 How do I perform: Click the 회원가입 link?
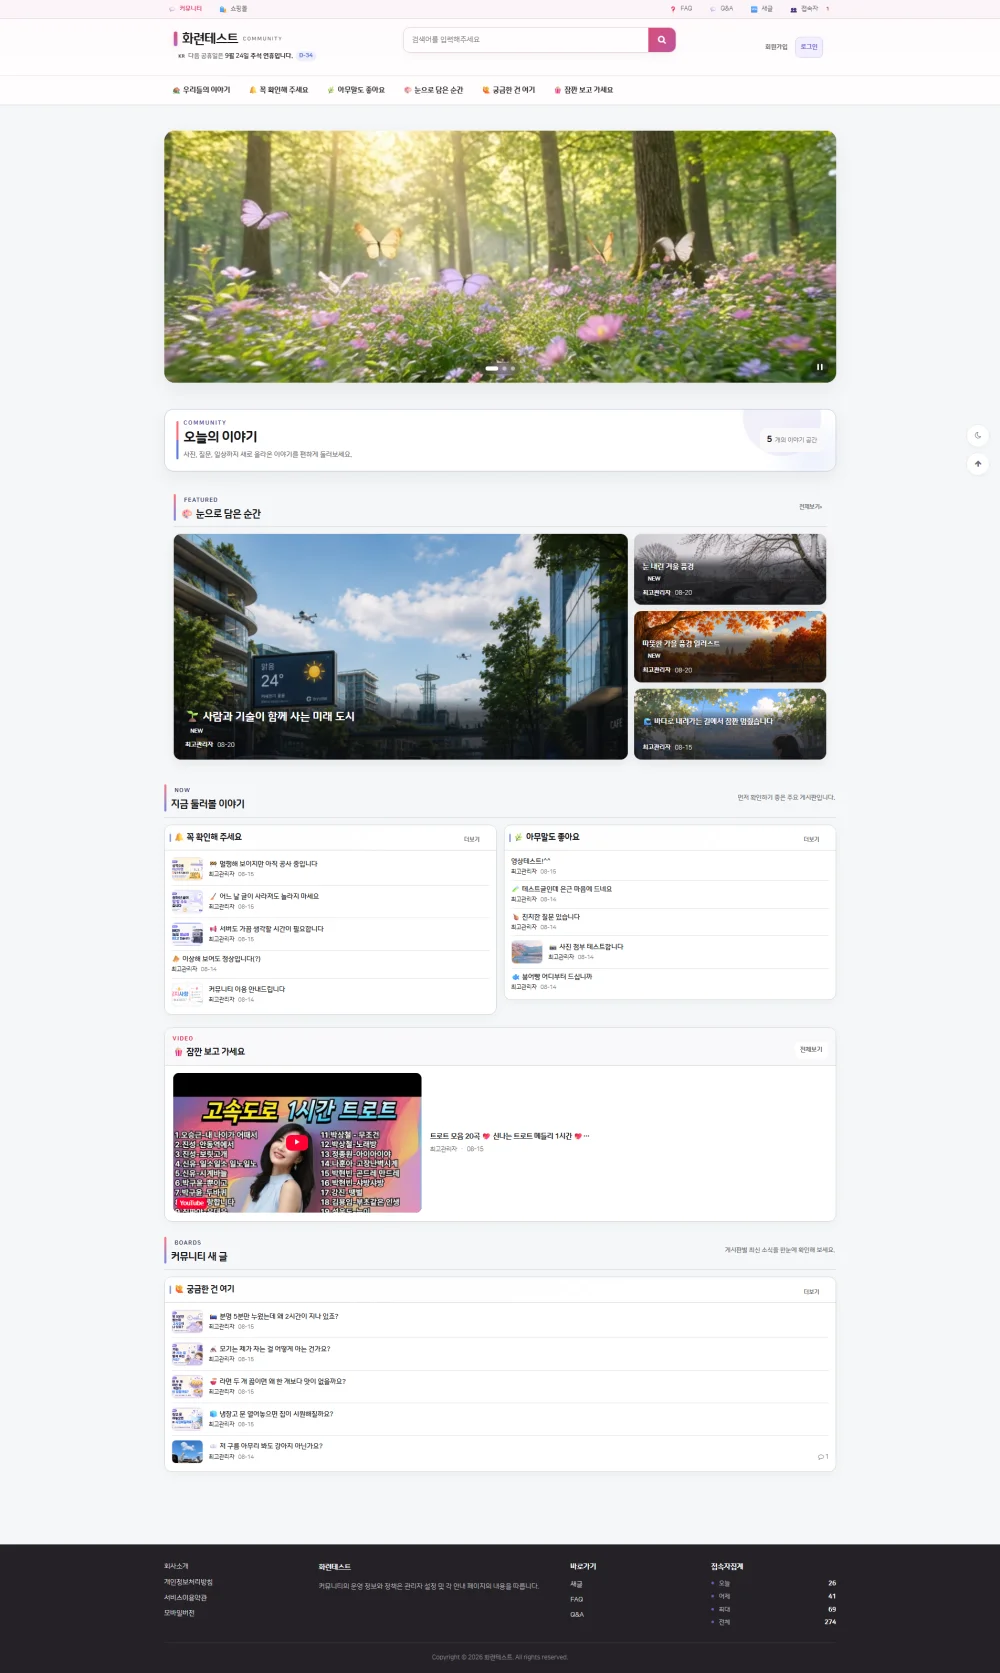coord(776,47)
